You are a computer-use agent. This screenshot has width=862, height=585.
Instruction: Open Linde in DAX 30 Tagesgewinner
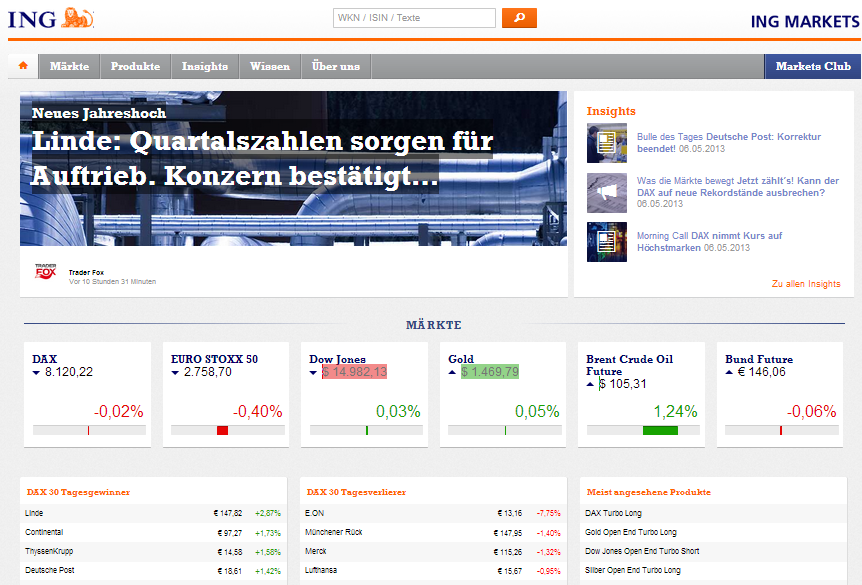tap(35, 512)
